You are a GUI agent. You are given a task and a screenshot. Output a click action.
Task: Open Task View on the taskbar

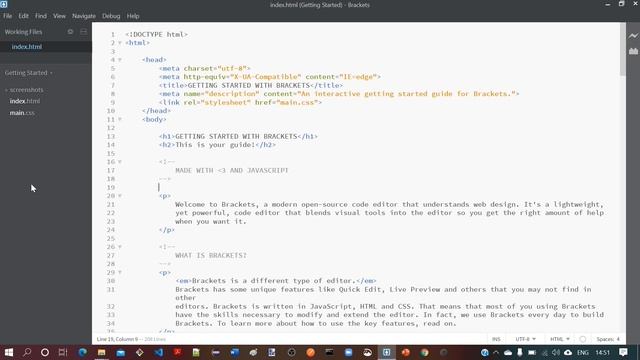[x=63, y=352]
